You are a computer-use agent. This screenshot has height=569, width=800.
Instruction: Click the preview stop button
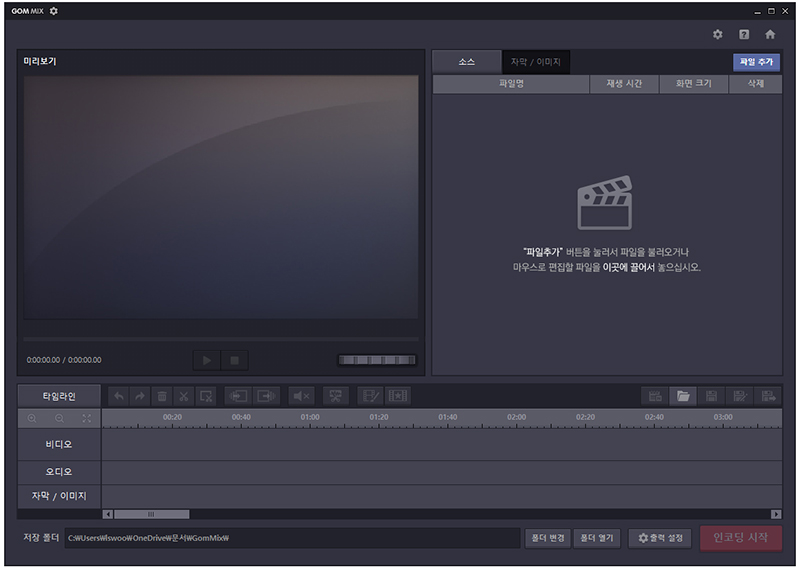[x=235, y=360]
